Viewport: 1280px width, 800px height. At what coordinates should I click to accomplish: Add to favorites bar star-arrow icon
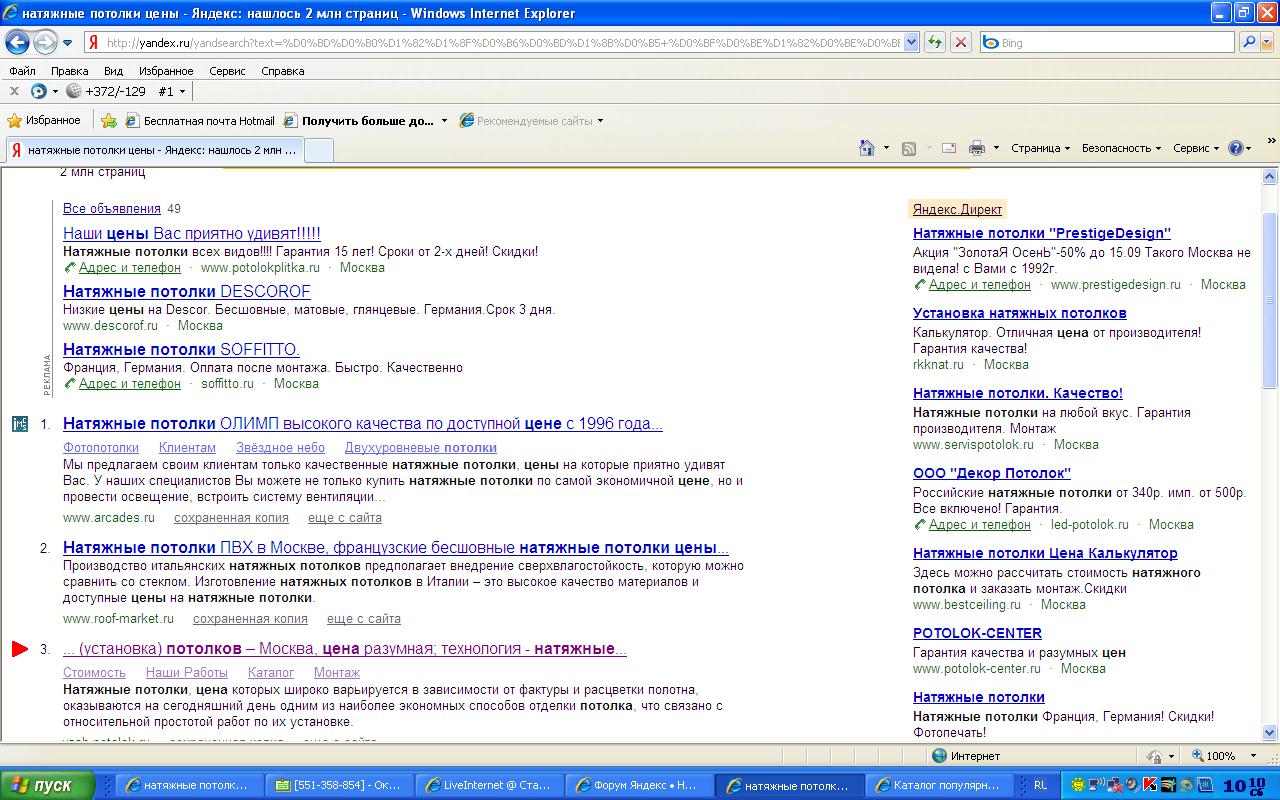tap(109, 121)
